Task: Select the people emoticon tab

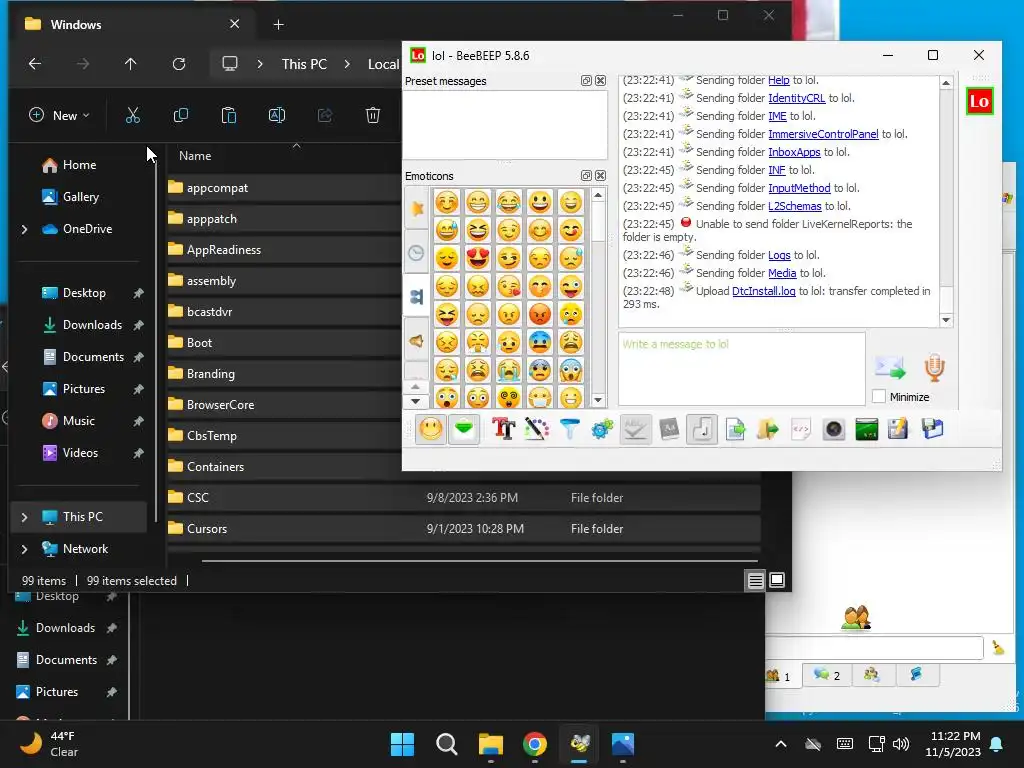Action: [417, 296]
